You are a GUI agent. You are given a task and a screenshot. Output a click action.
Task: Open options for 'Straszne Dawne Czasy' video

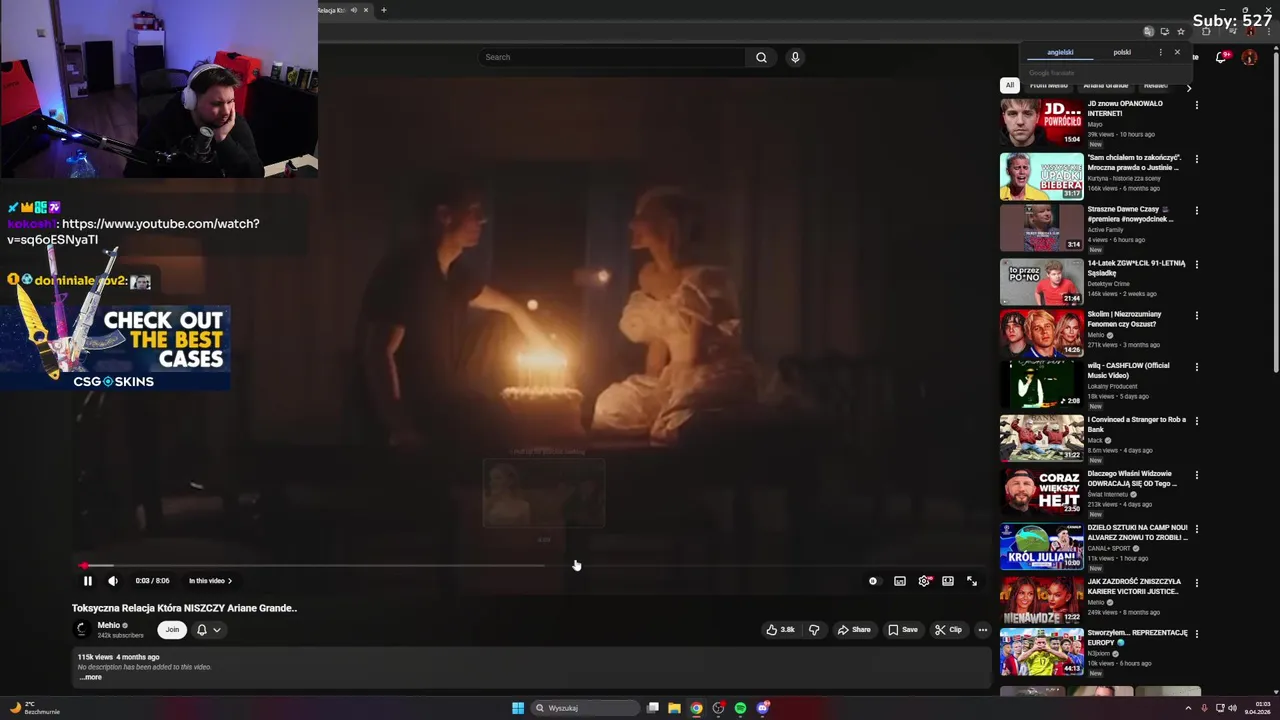click(x=1196, y=211)
